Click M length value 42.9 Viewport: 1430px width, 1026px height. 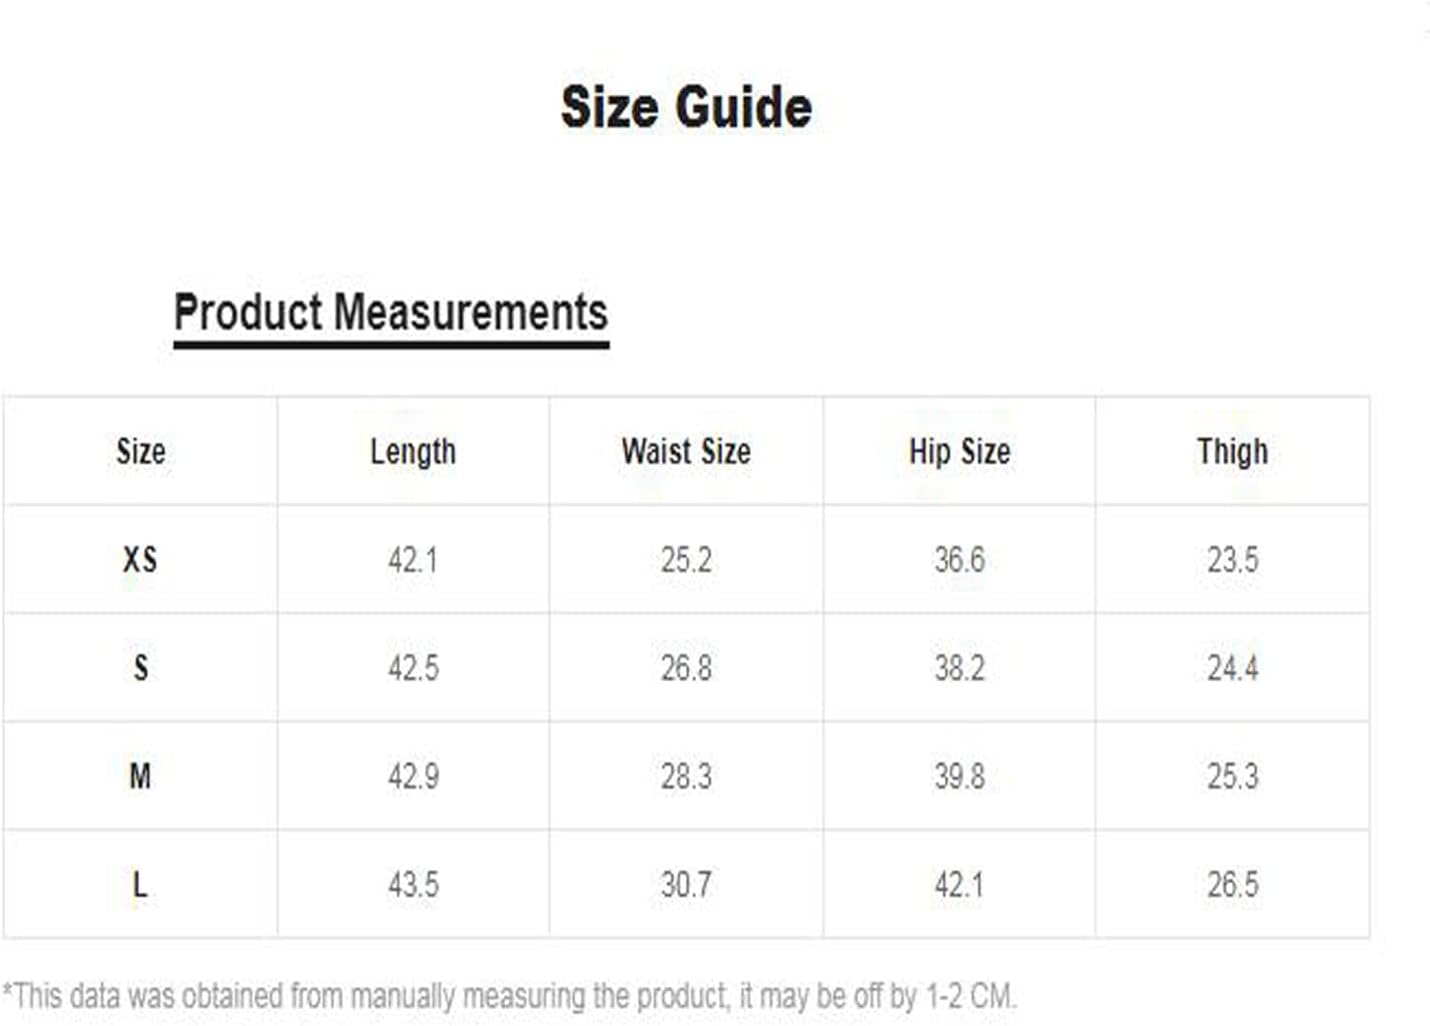click(413, 776)
